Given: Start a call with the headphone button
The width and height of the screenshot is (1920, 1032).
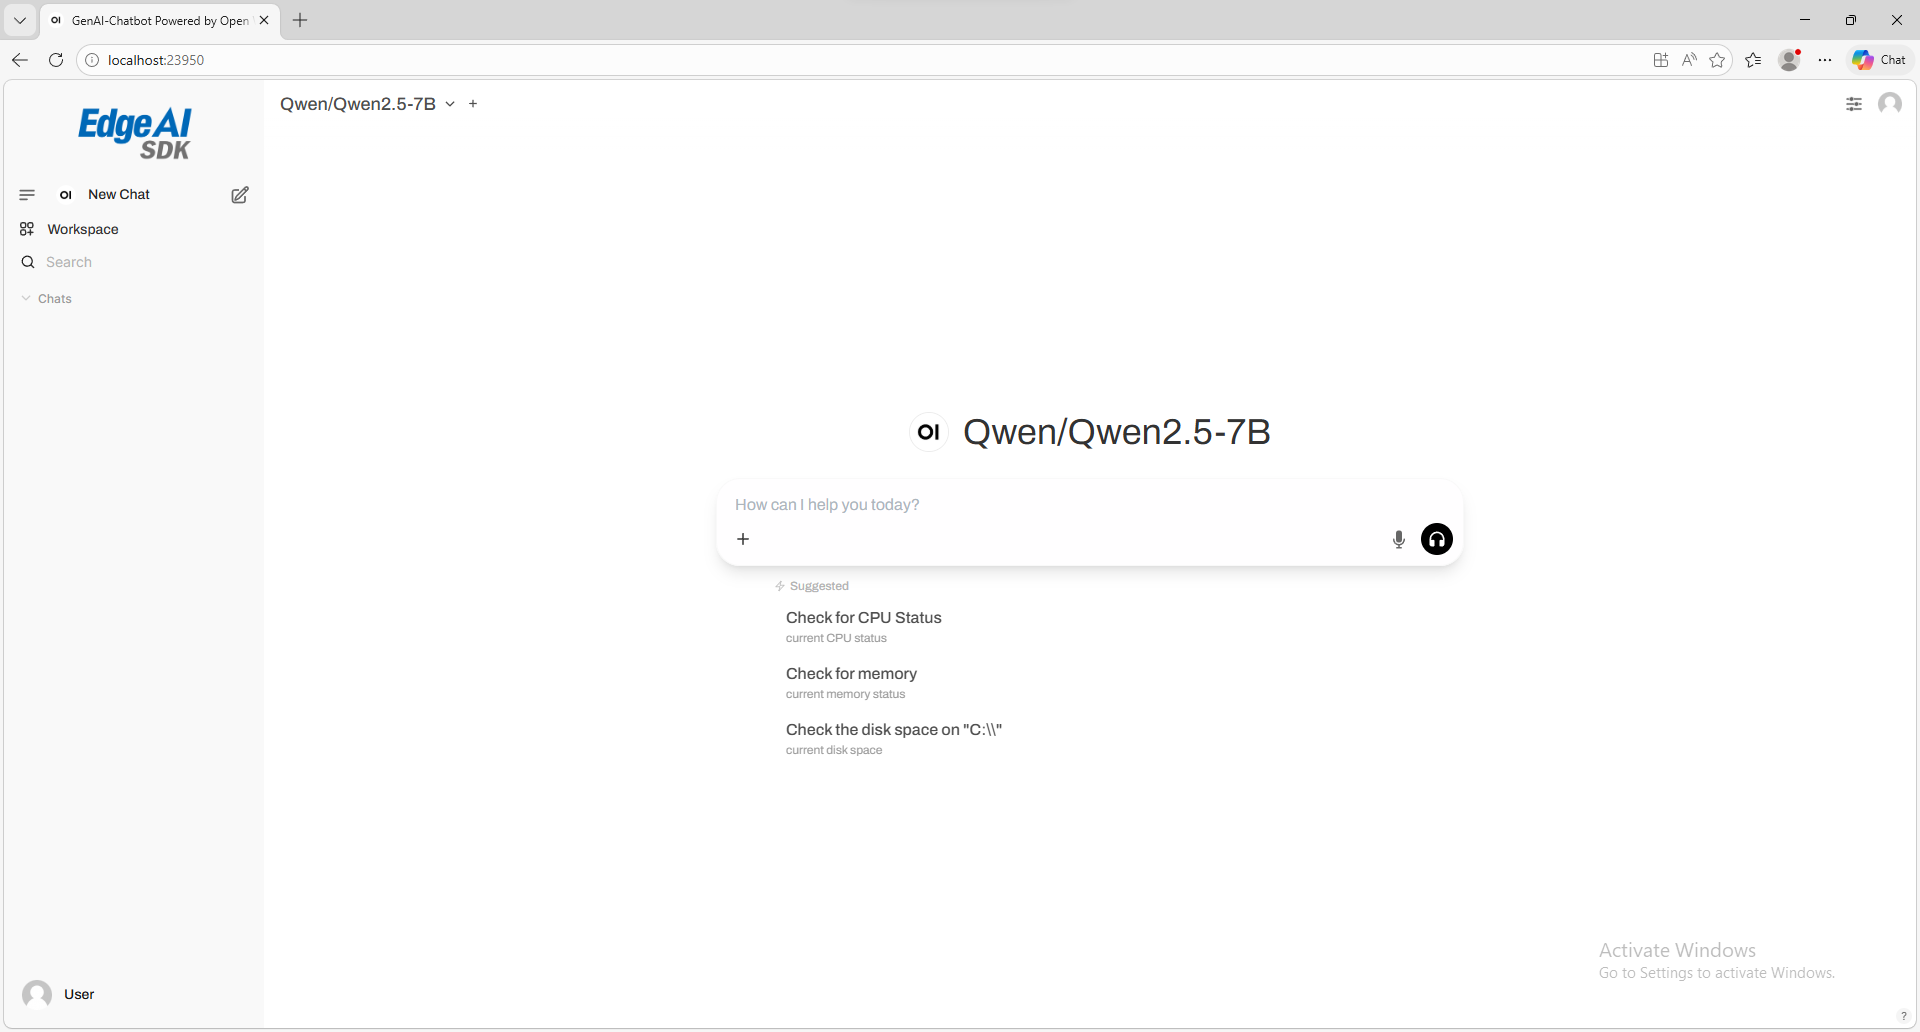Looking at the screenshot, I should pyautogui.click(x=1437, y=539).
